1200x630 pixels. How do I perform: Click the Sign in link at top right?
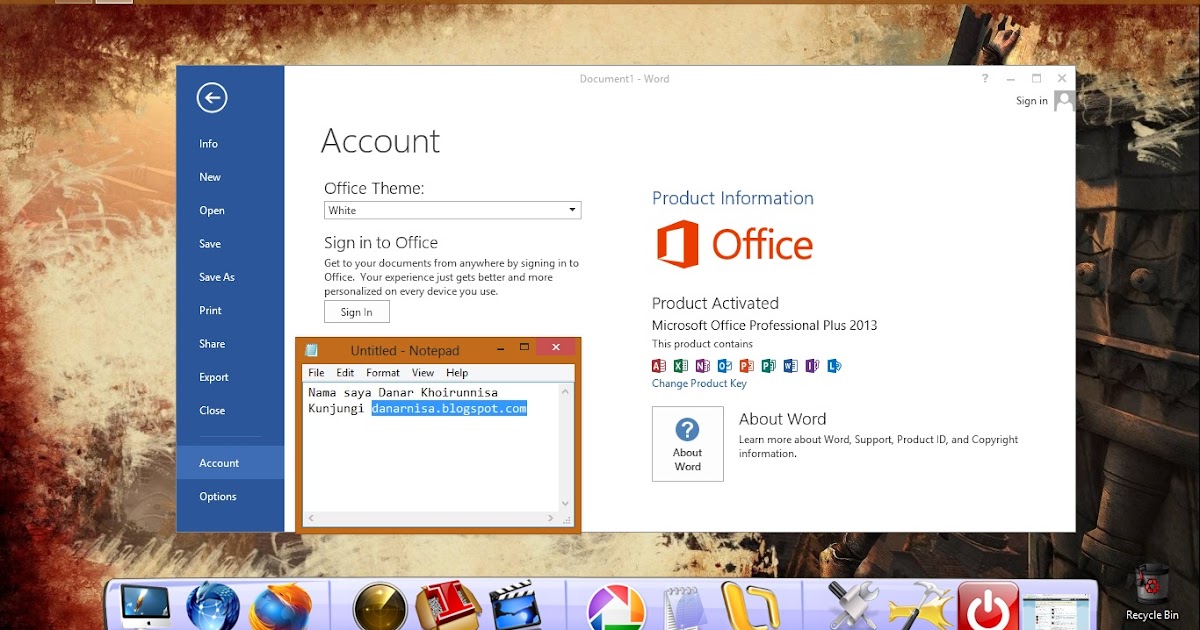(x=1032, y=100)
